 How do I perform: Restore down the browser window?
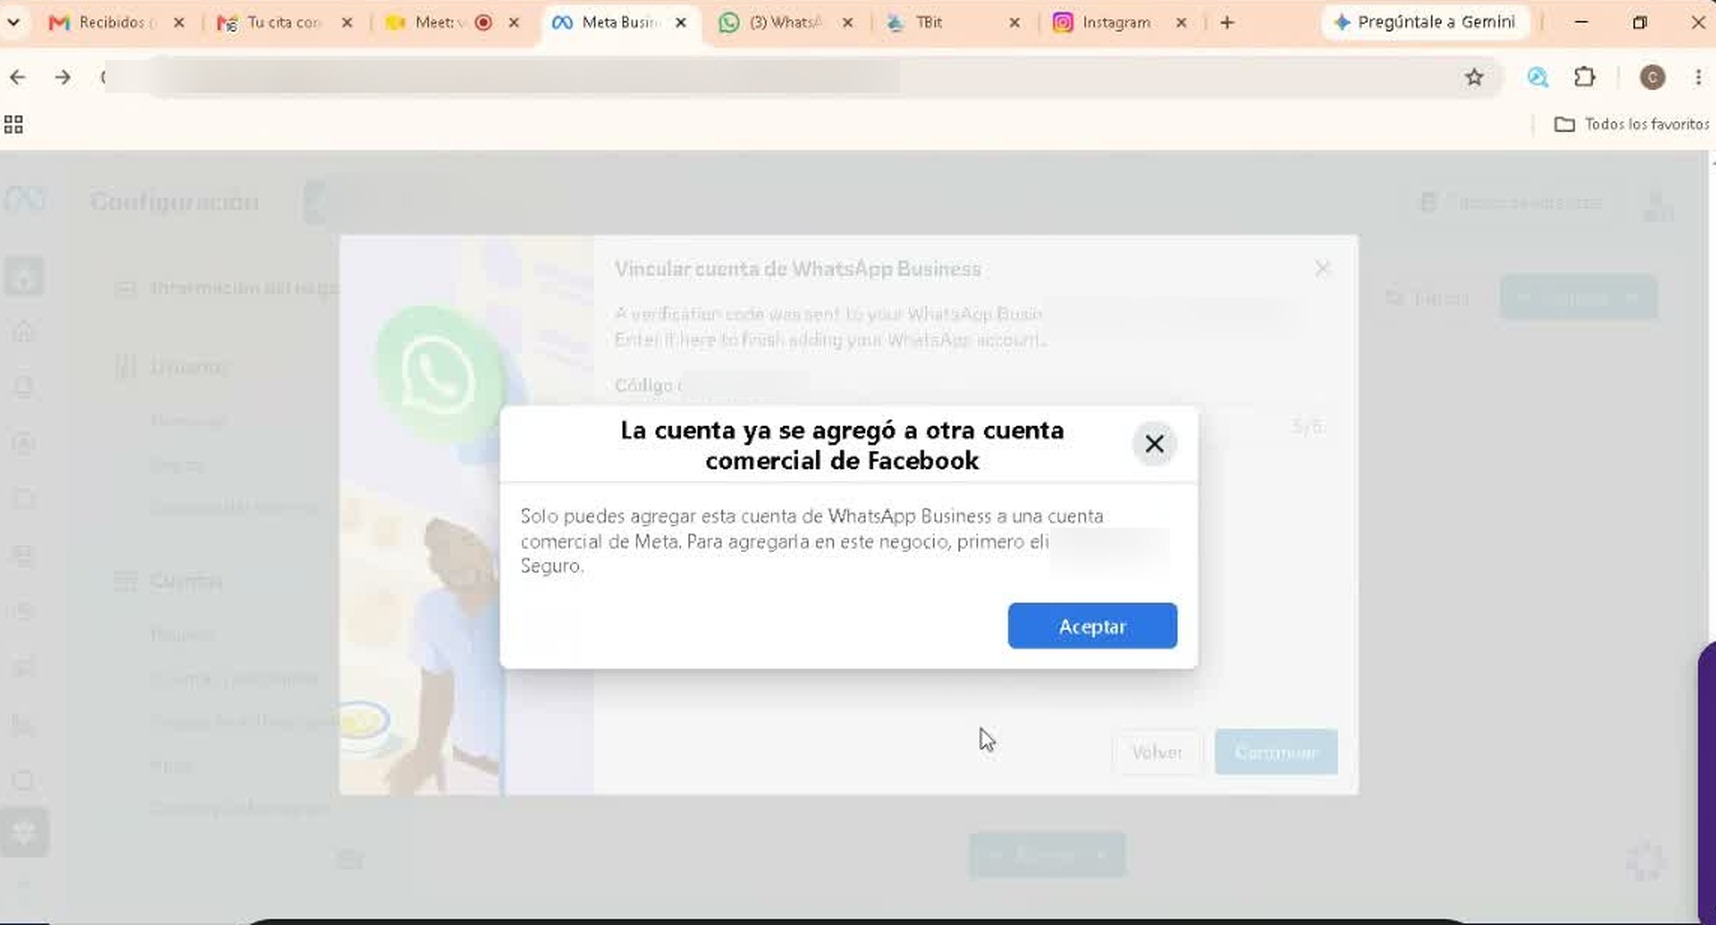pos(1639,22)
